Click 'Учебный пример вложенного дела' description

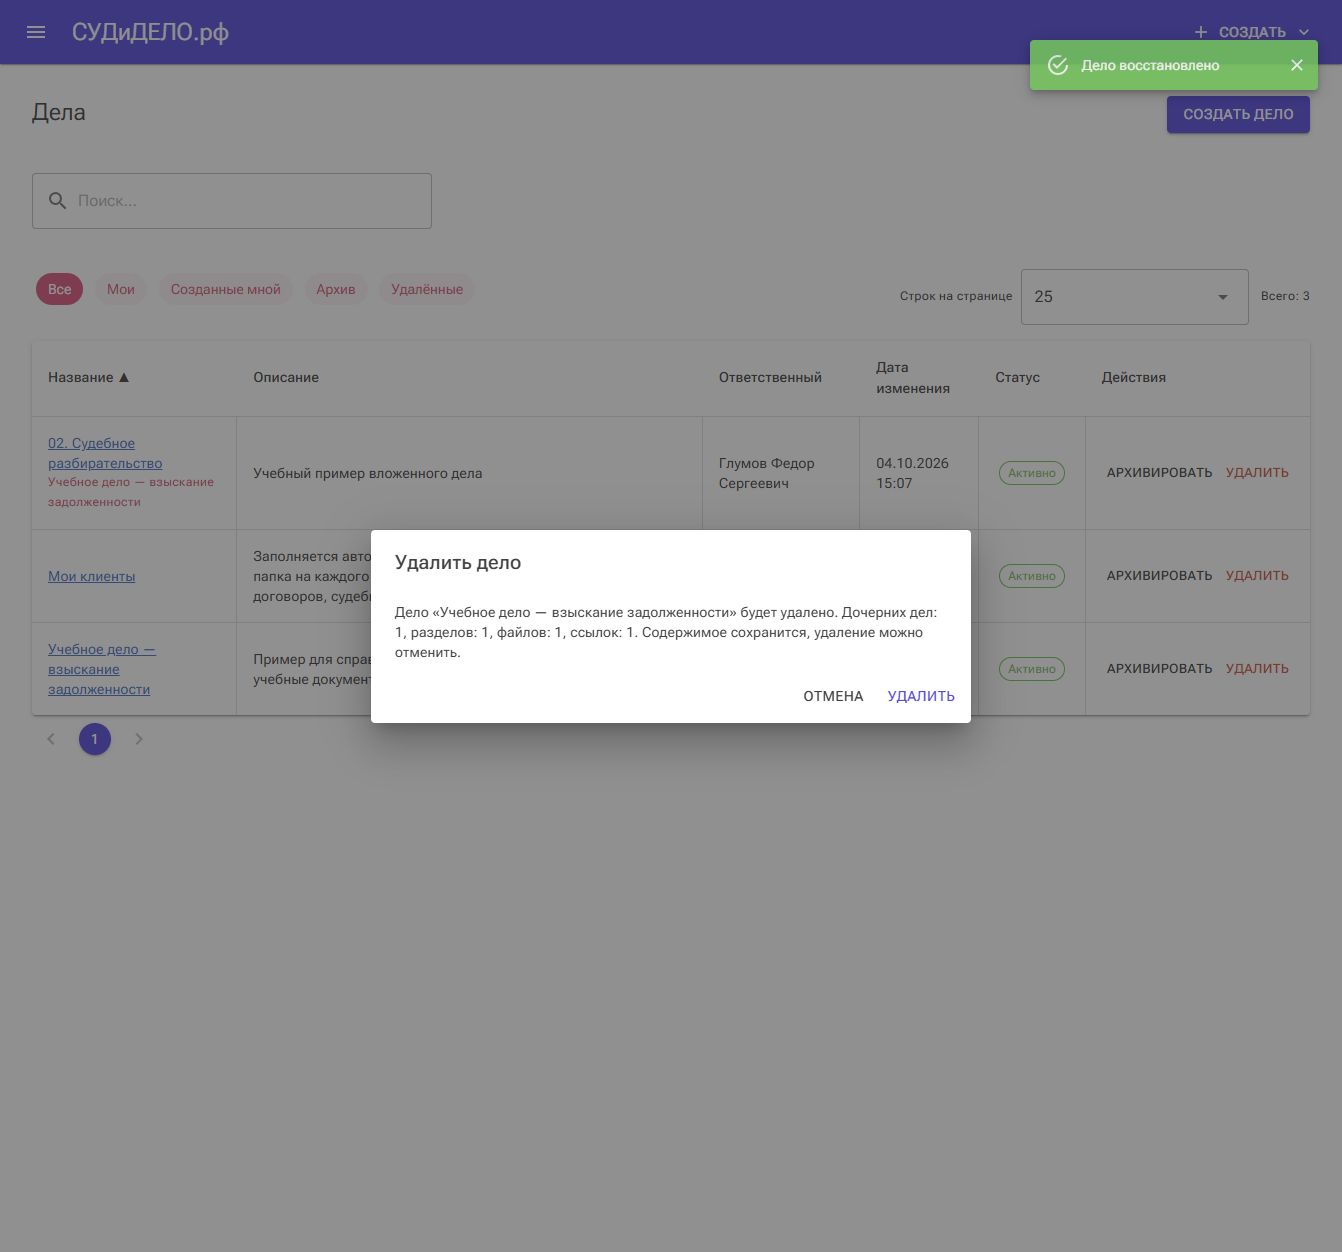(x=367, y=473)
